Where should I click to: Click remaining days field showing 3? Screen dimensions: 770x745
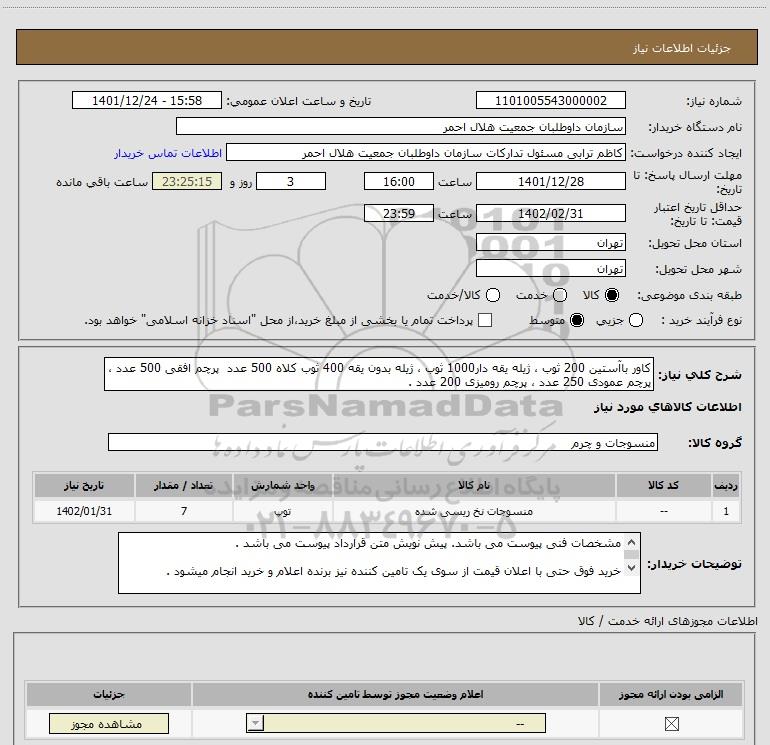click(x=291, y=181)
